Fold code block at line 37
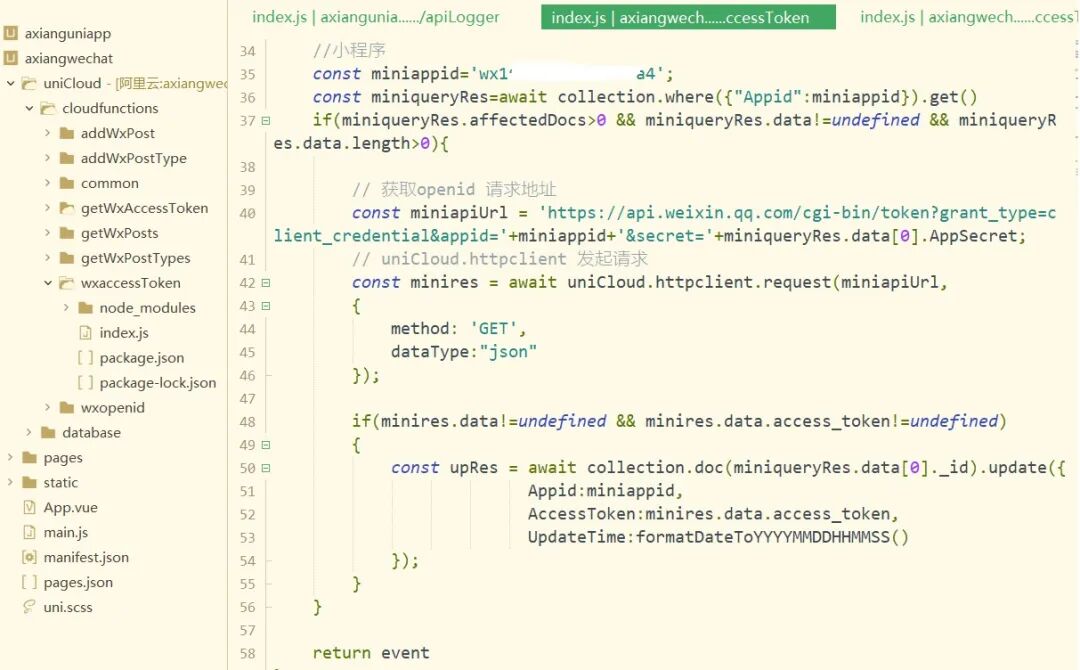1080x670 pixels. click(266, 121)
